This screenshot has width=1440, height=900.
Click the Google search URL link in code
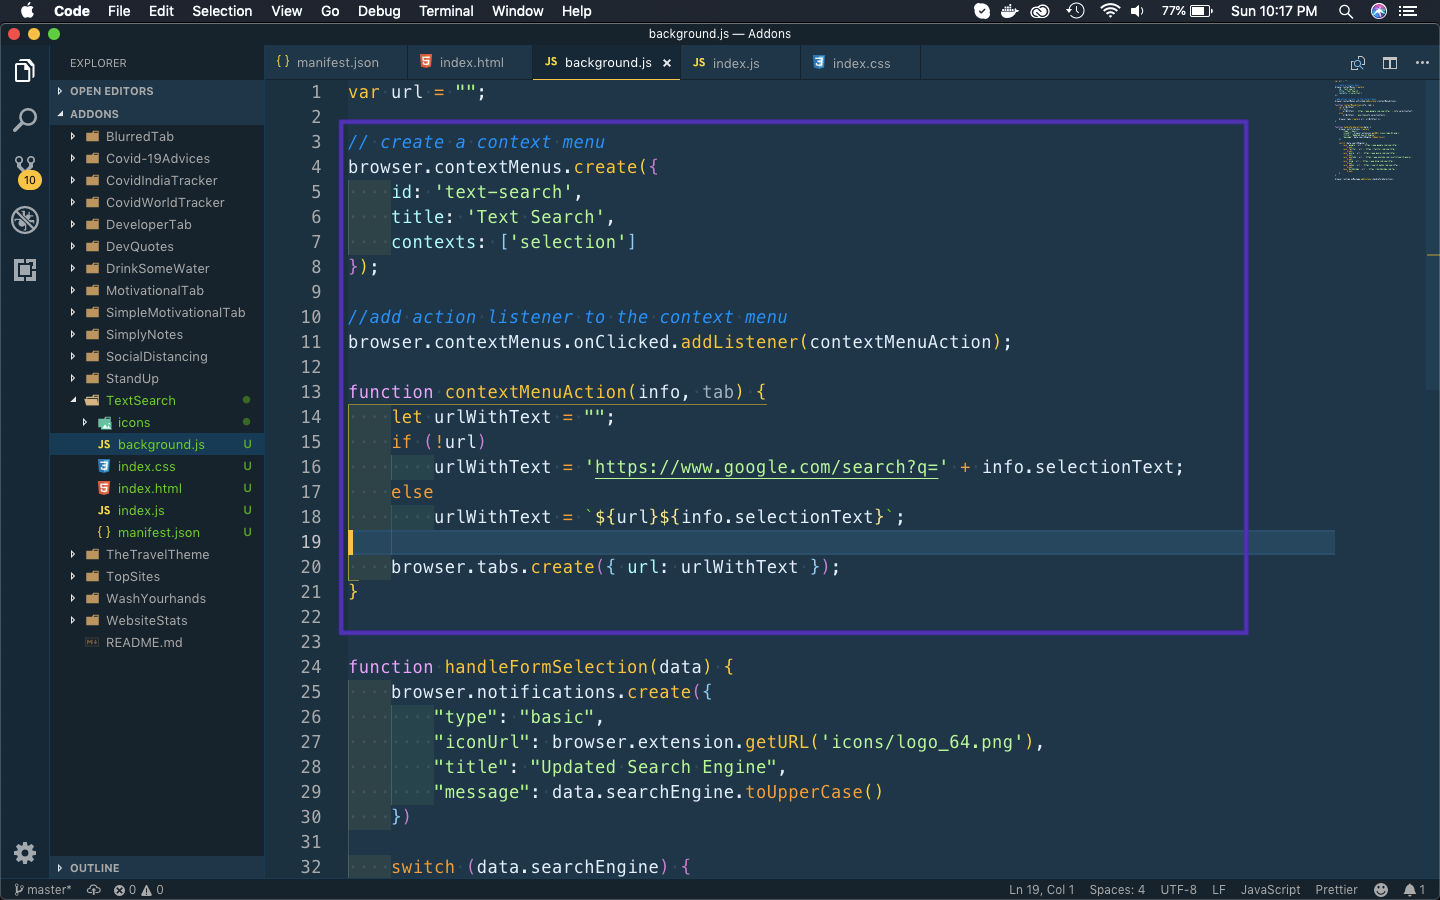[766, 467]
